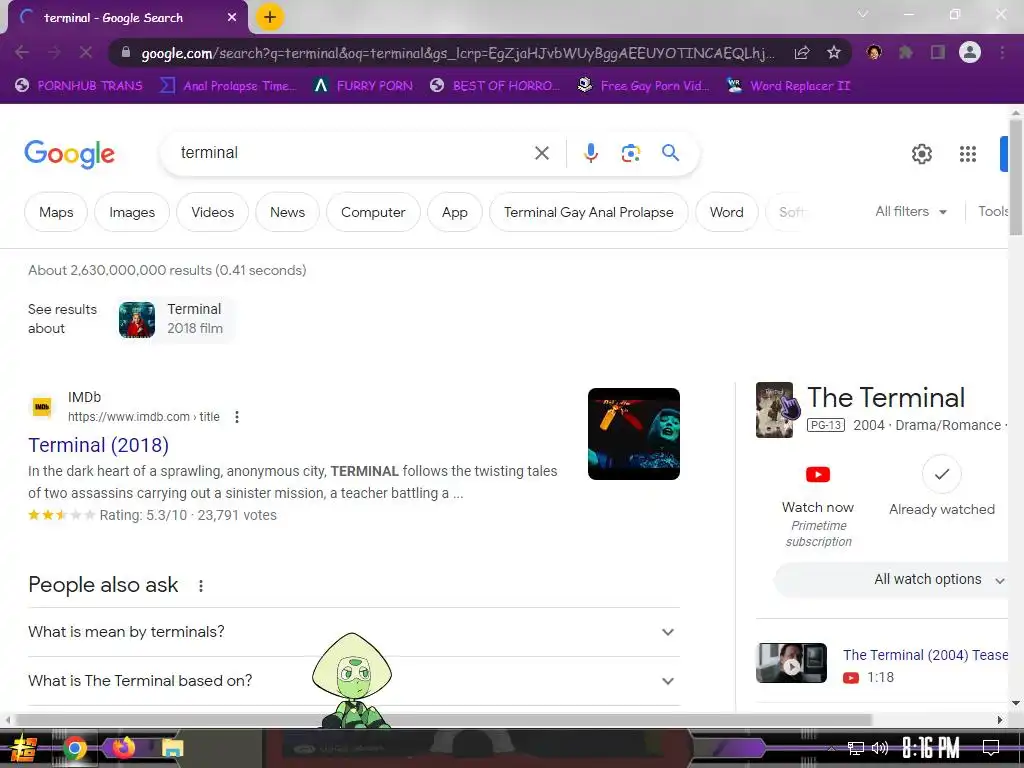Filter results by Videos
1024x768 pixels.
[x=212, y=212]
